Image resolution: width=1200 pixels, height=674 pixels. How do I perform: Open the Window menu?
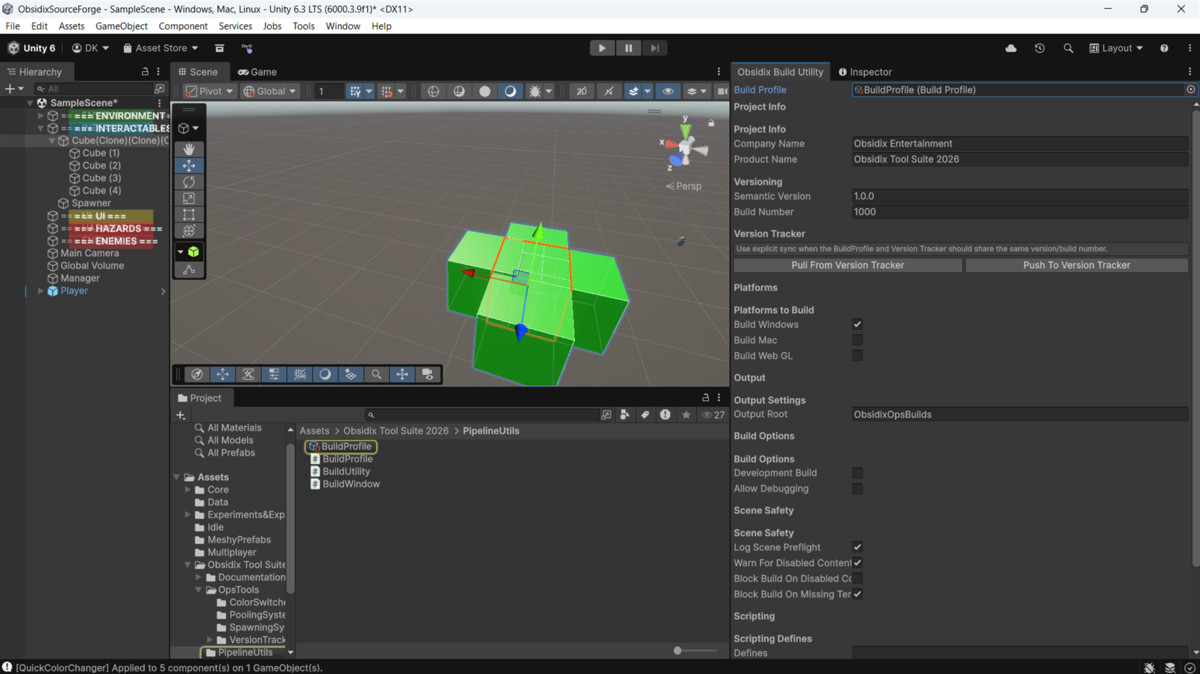coord(343,26)
